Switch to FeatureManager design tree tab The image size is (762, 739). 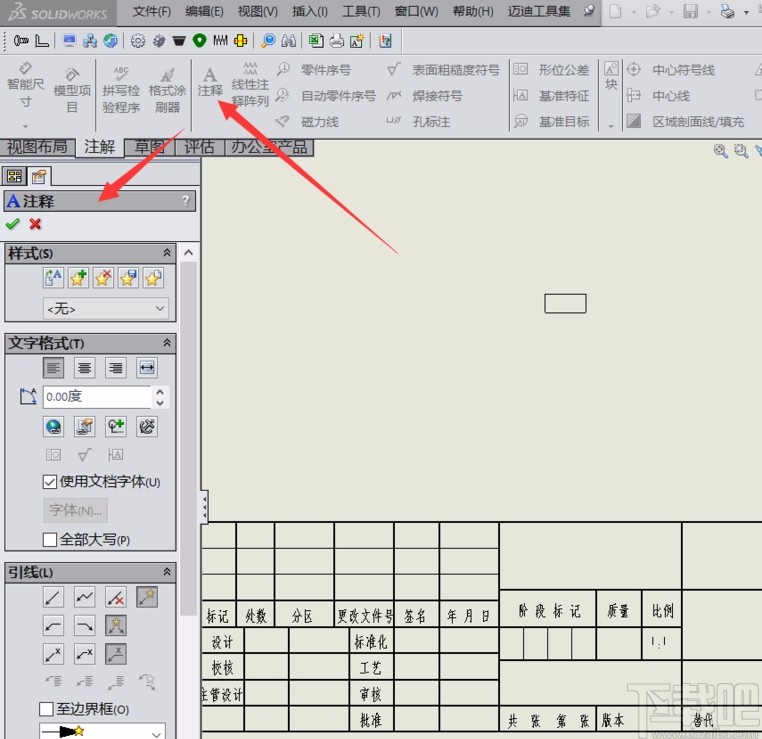[15, 176]
